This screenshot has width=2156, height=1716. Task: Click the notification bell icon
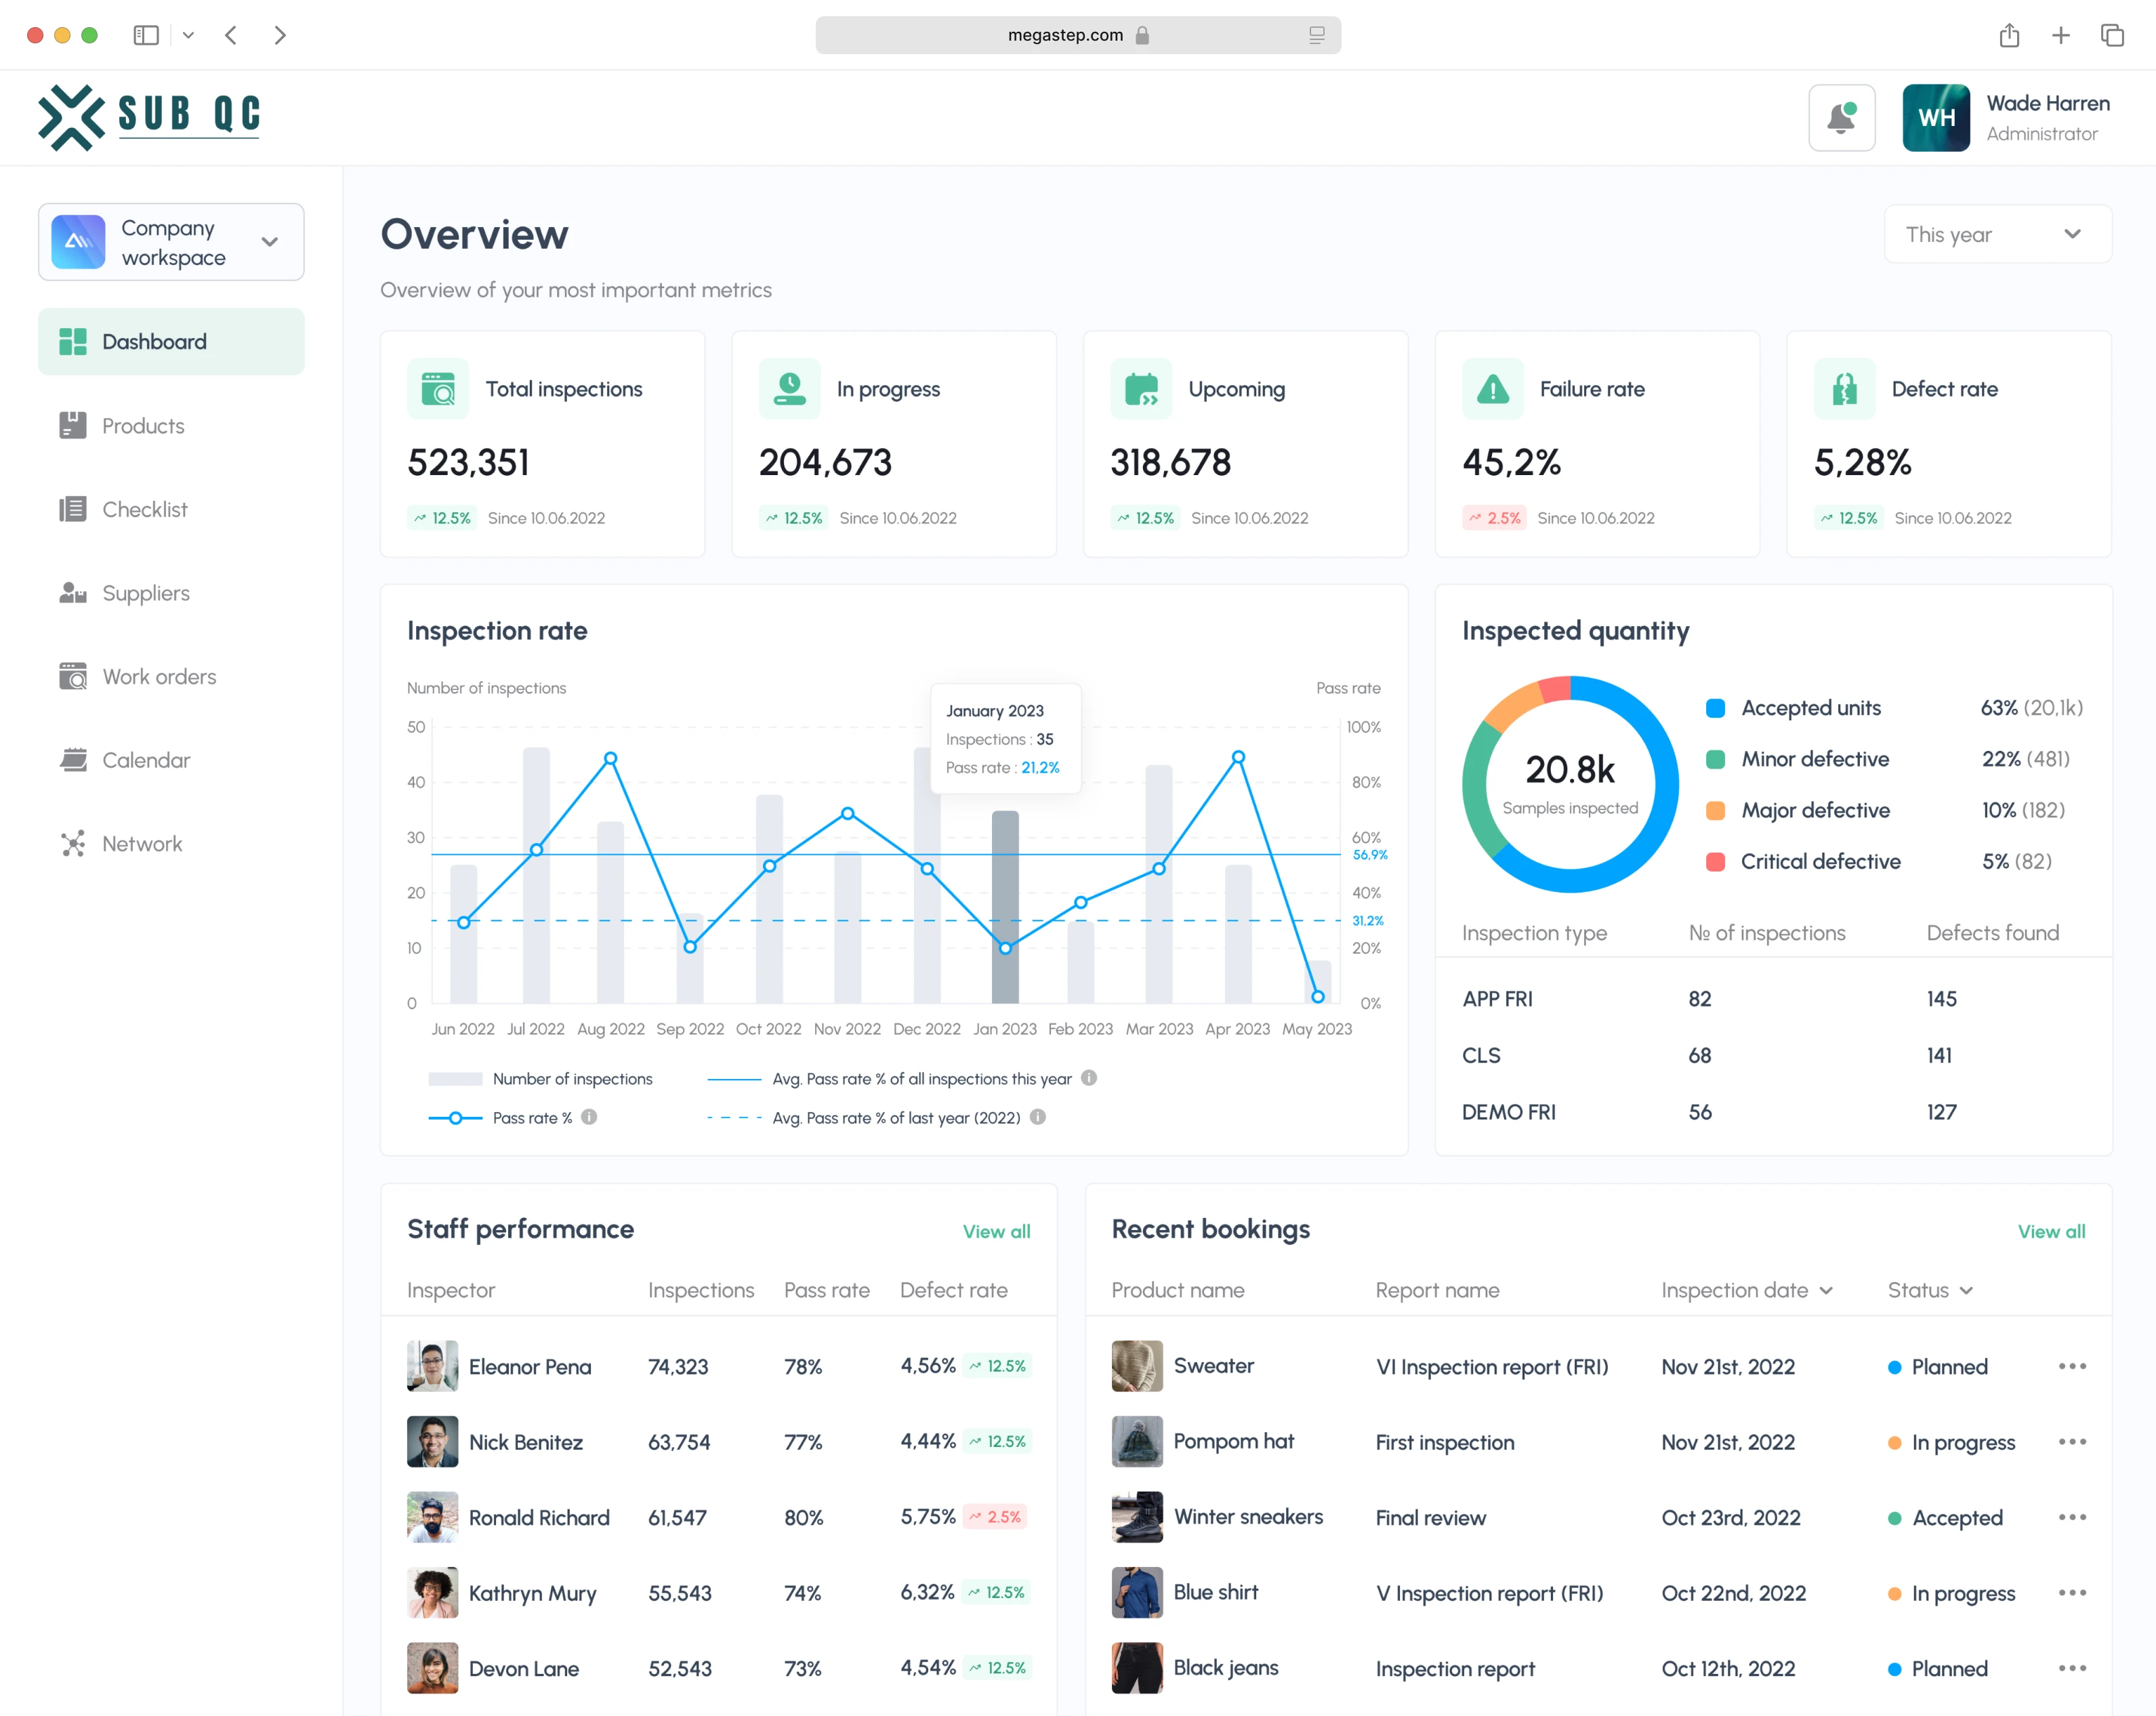tap(1841, 118)
